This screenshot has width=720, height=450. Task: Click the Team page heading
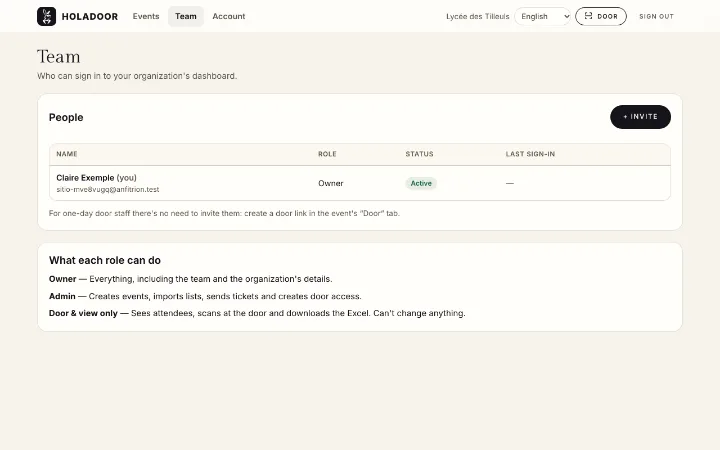59,57
